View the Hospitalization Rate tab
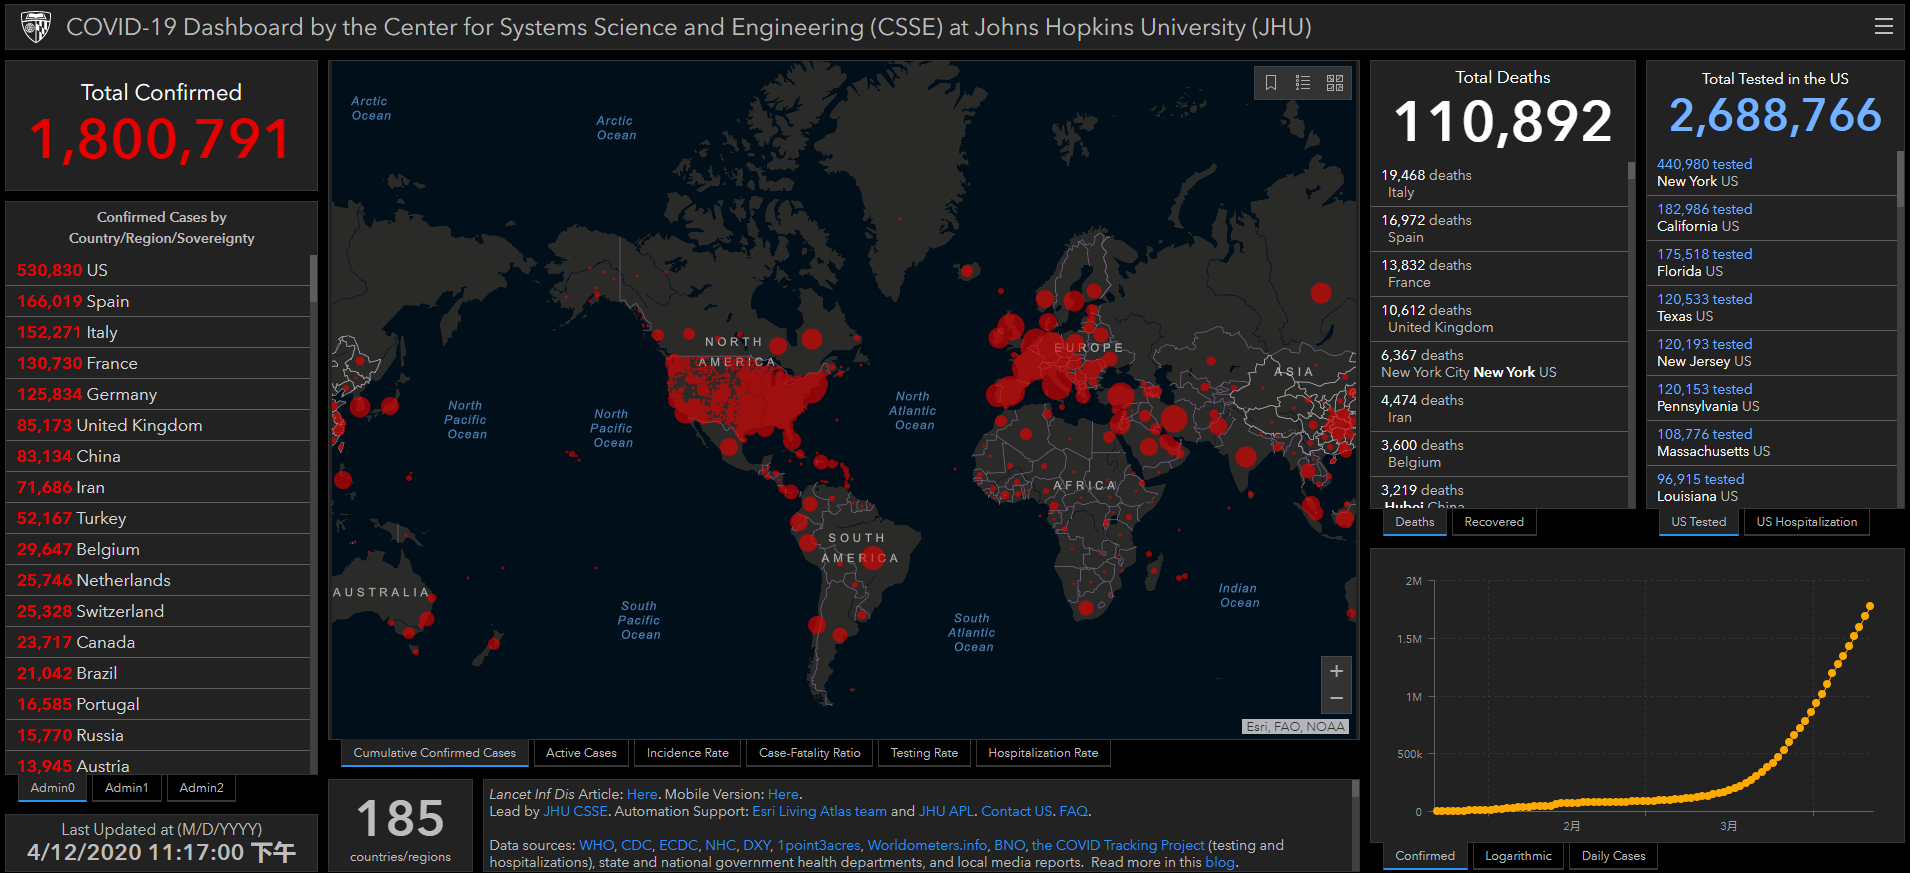The image size is (1910, 873). pyautogui.click(x=1043, y=753)
